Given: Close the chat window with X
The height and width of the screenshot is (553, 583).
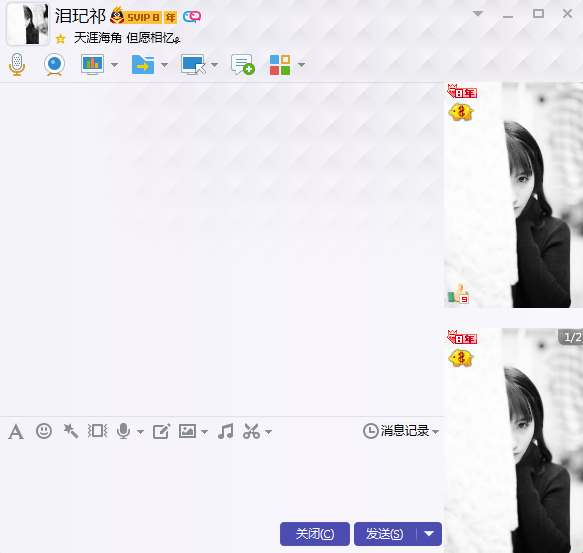Looking at the screenshot, I should 567,14.
